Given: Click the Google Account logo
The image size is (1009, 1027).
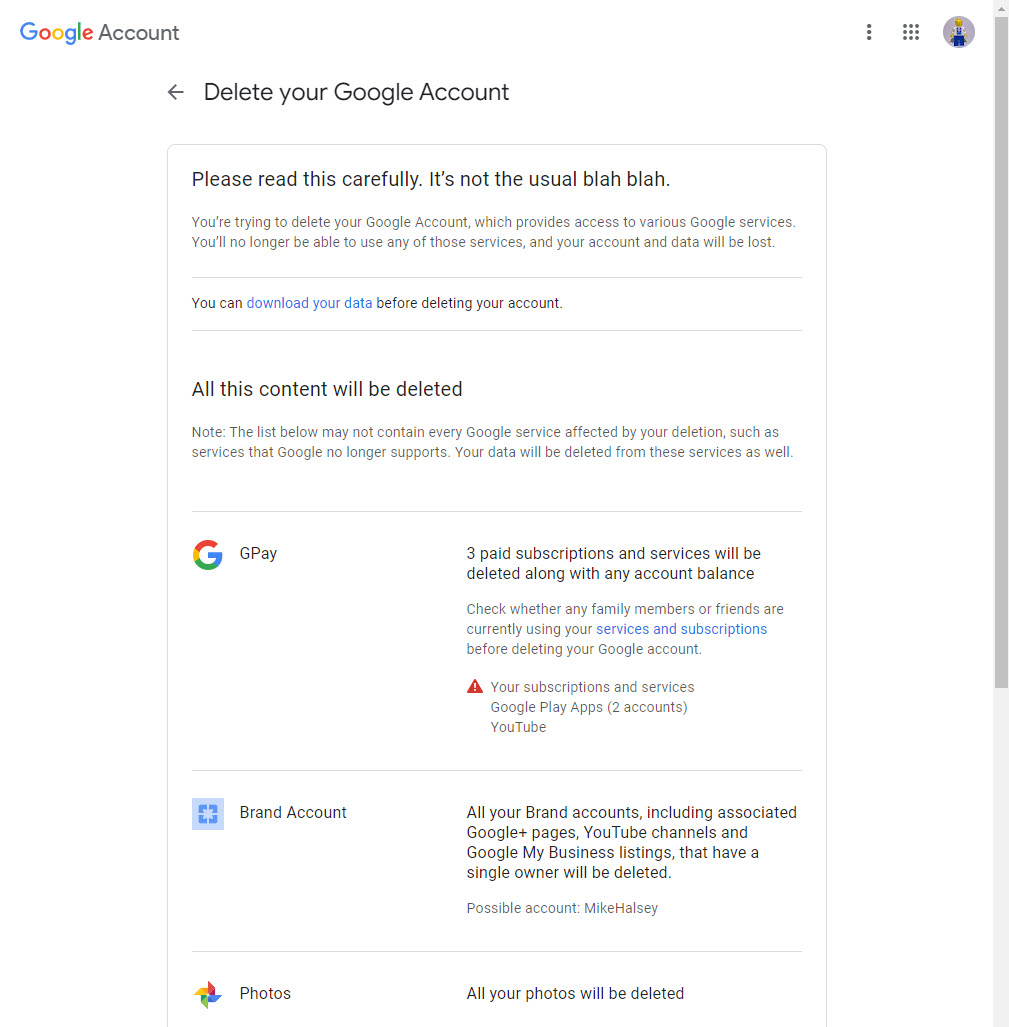Looking at the screenshot, I should coord(100,32).
